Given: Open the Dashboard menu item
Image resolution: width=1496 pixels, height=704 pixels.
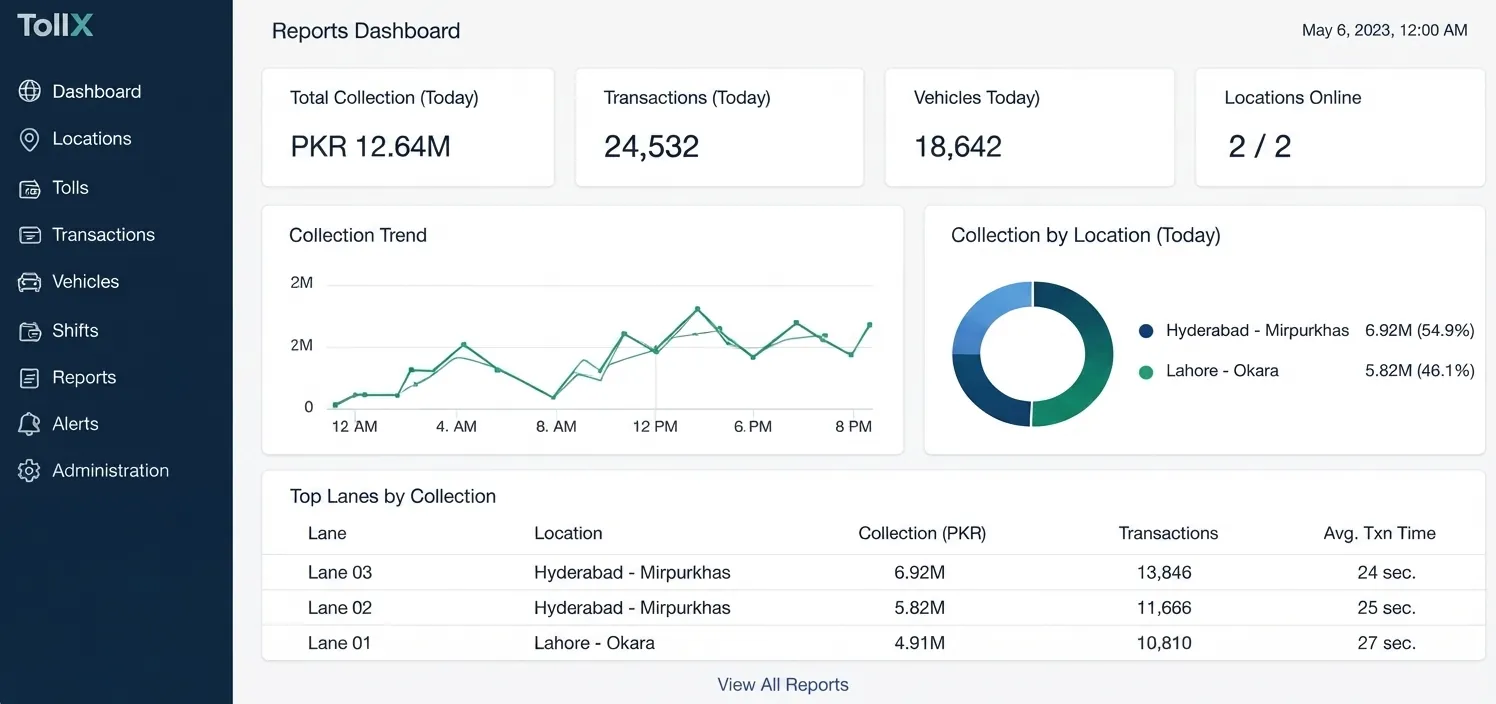Looking at the screenshot, I should 97,91.
